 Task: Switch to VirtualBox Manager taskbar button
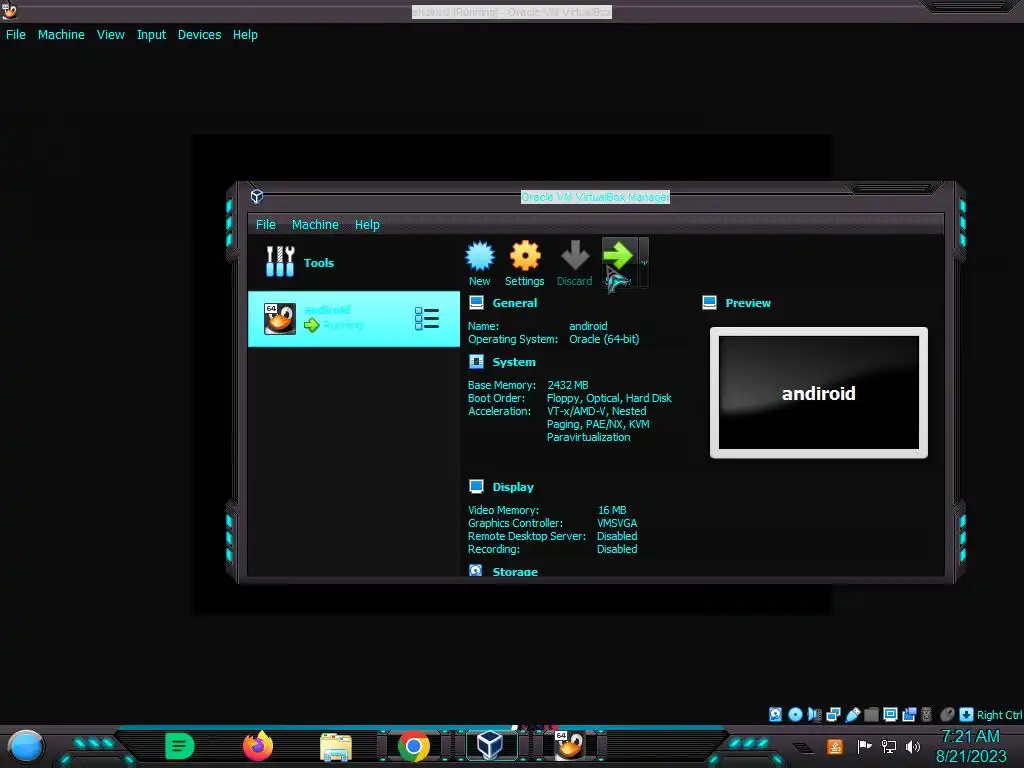click(490, 745)
